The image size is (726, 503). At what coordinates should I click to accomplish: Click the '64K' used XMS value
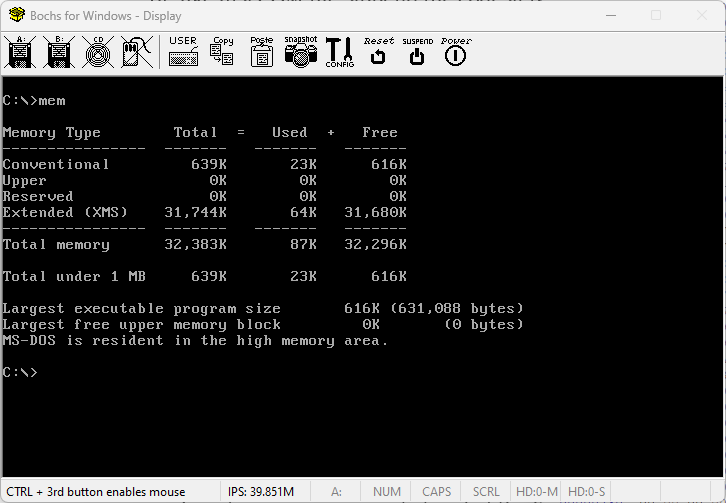click(x=303, y=213)
